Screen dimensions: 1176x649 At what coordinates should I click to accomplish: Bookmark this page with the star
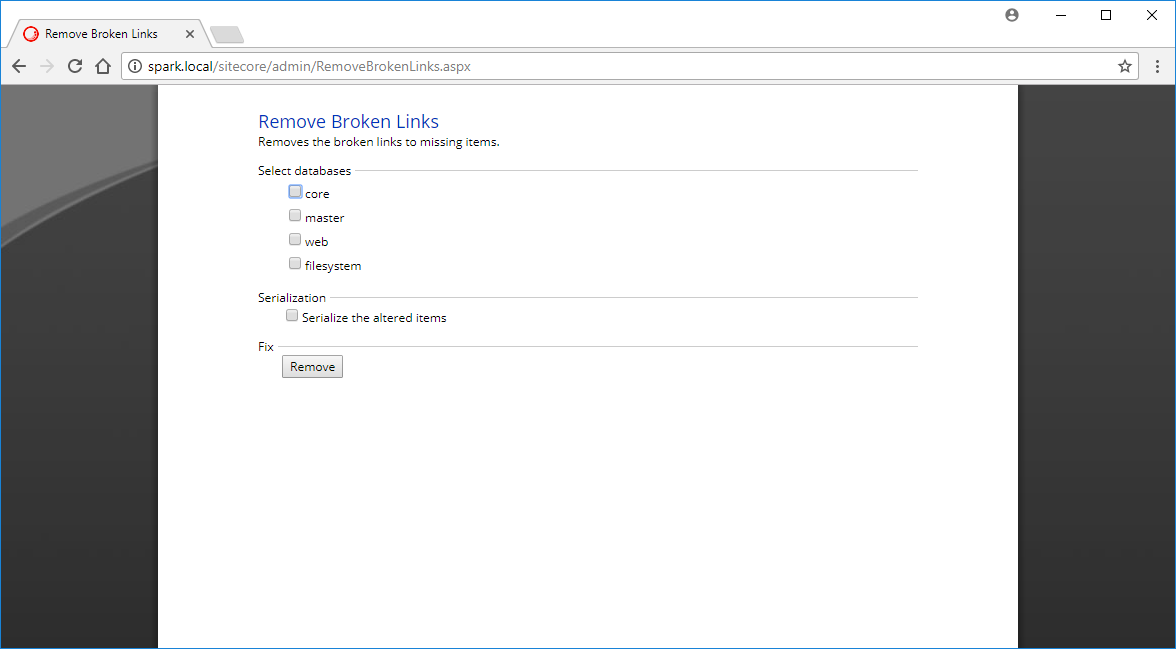[1124, 66]
